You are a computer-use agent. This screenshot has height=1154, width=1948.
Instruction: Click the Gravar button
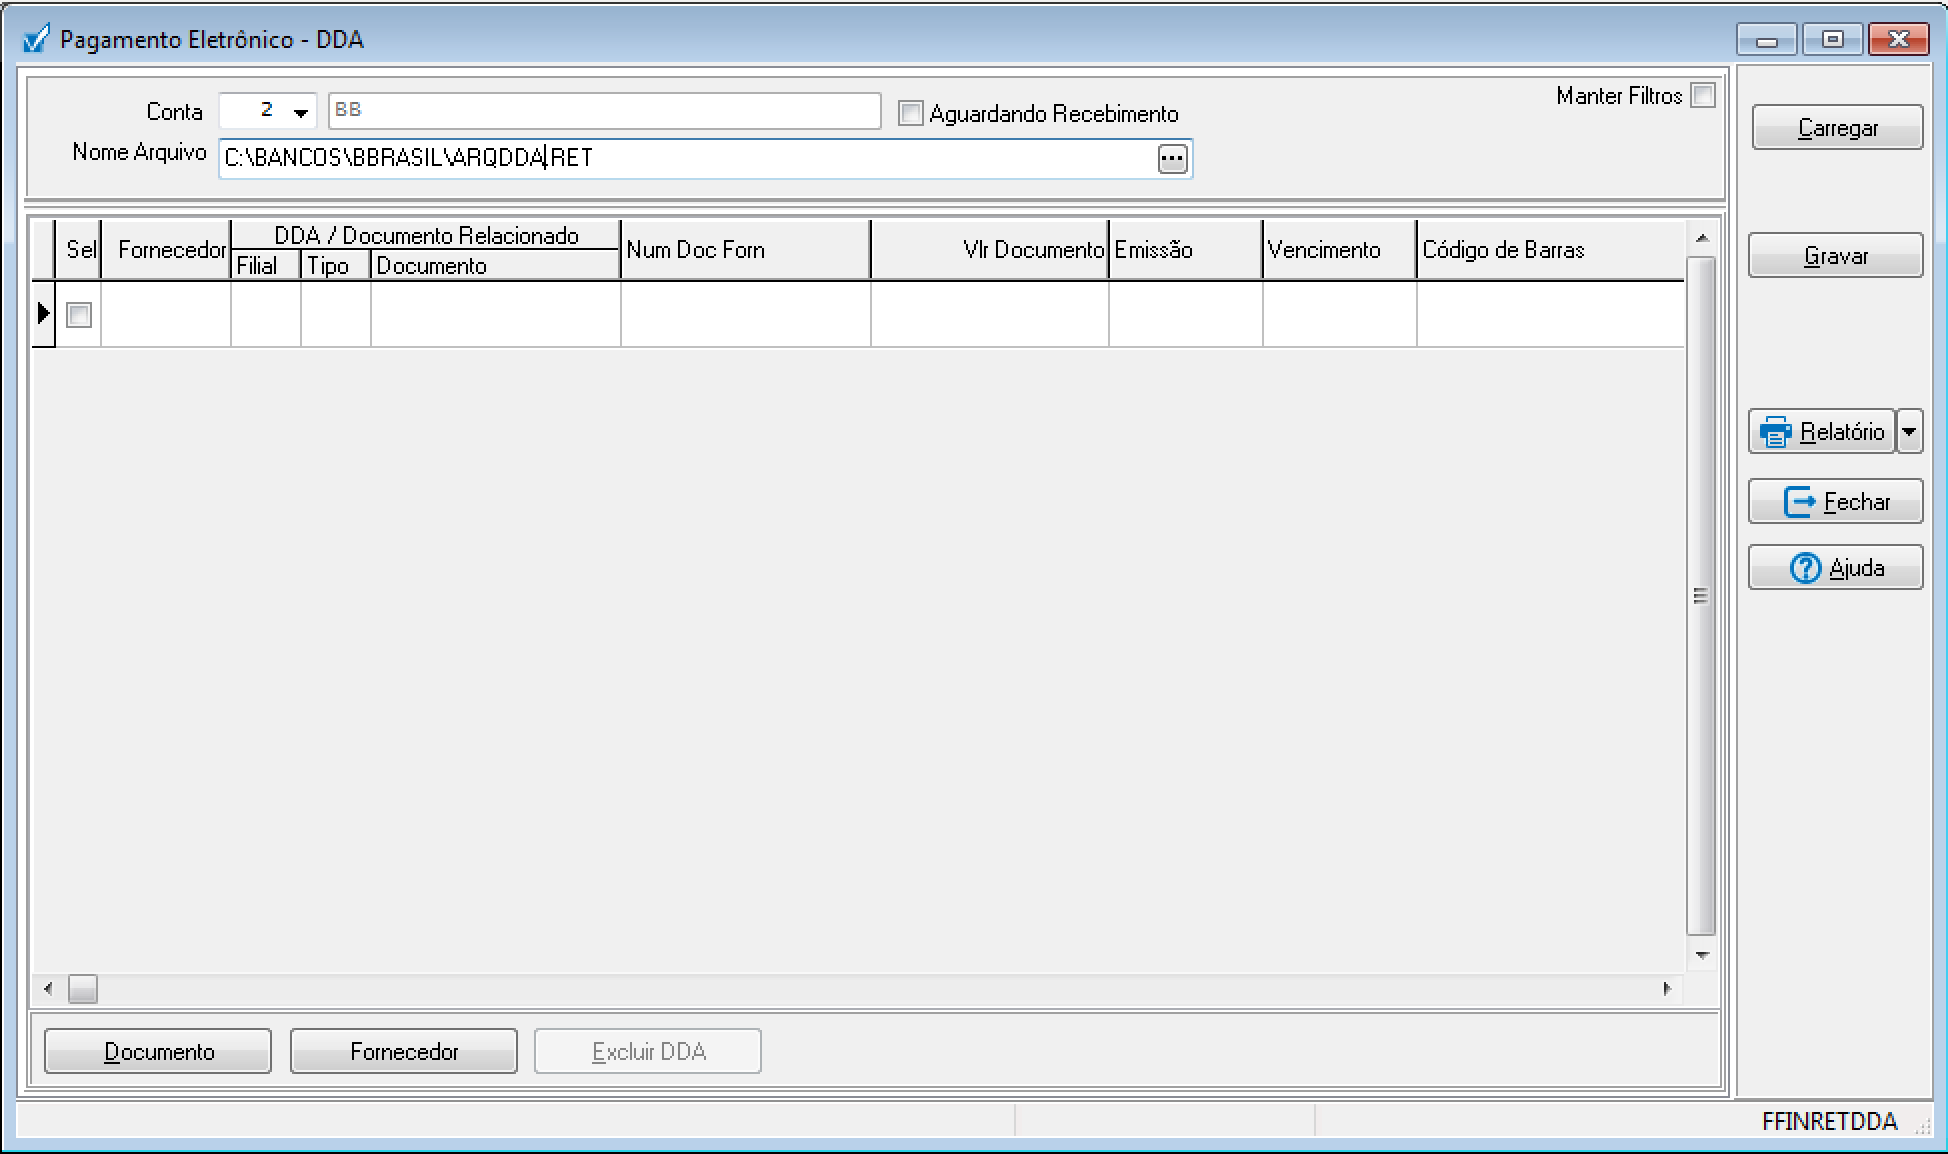(x=1835, y=256)
